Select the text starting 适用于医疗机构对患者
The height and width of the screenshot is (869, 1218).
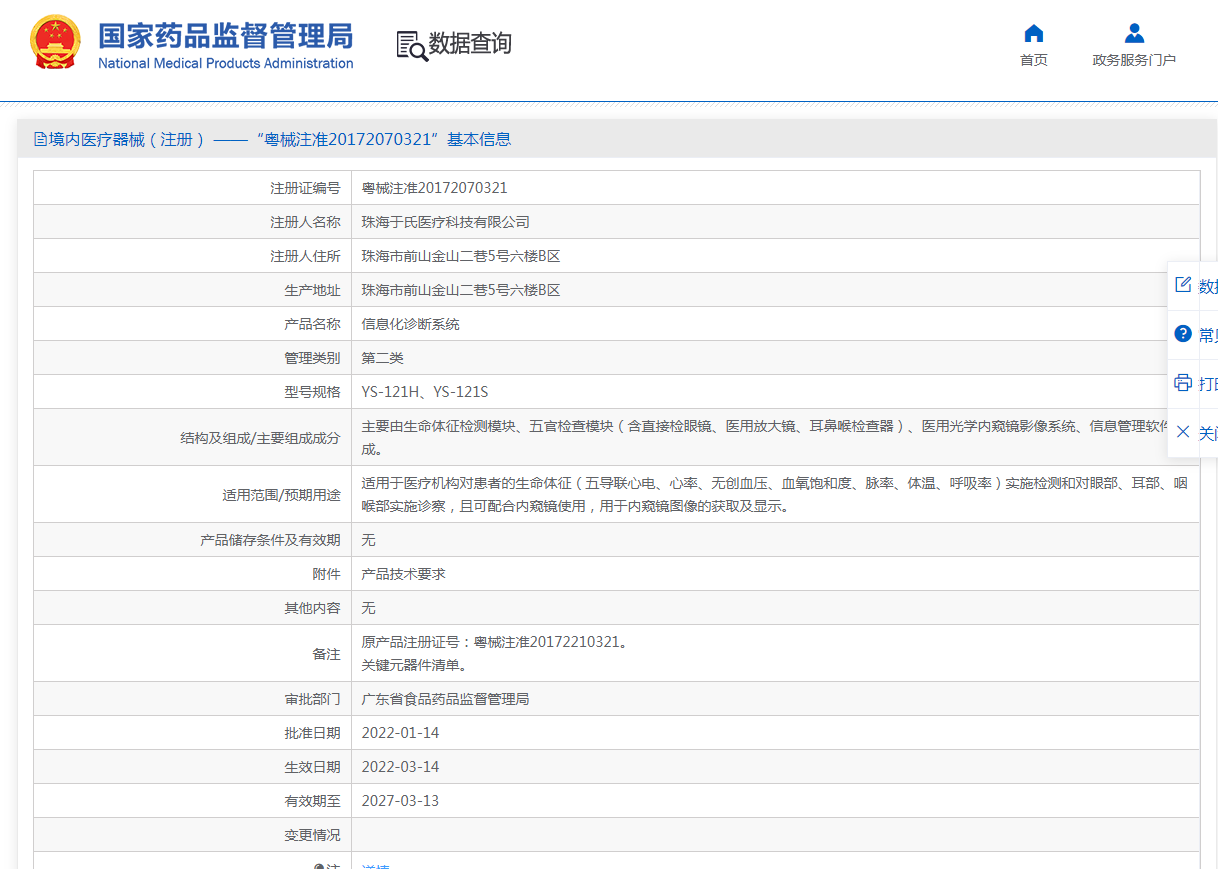pos(774,494)
